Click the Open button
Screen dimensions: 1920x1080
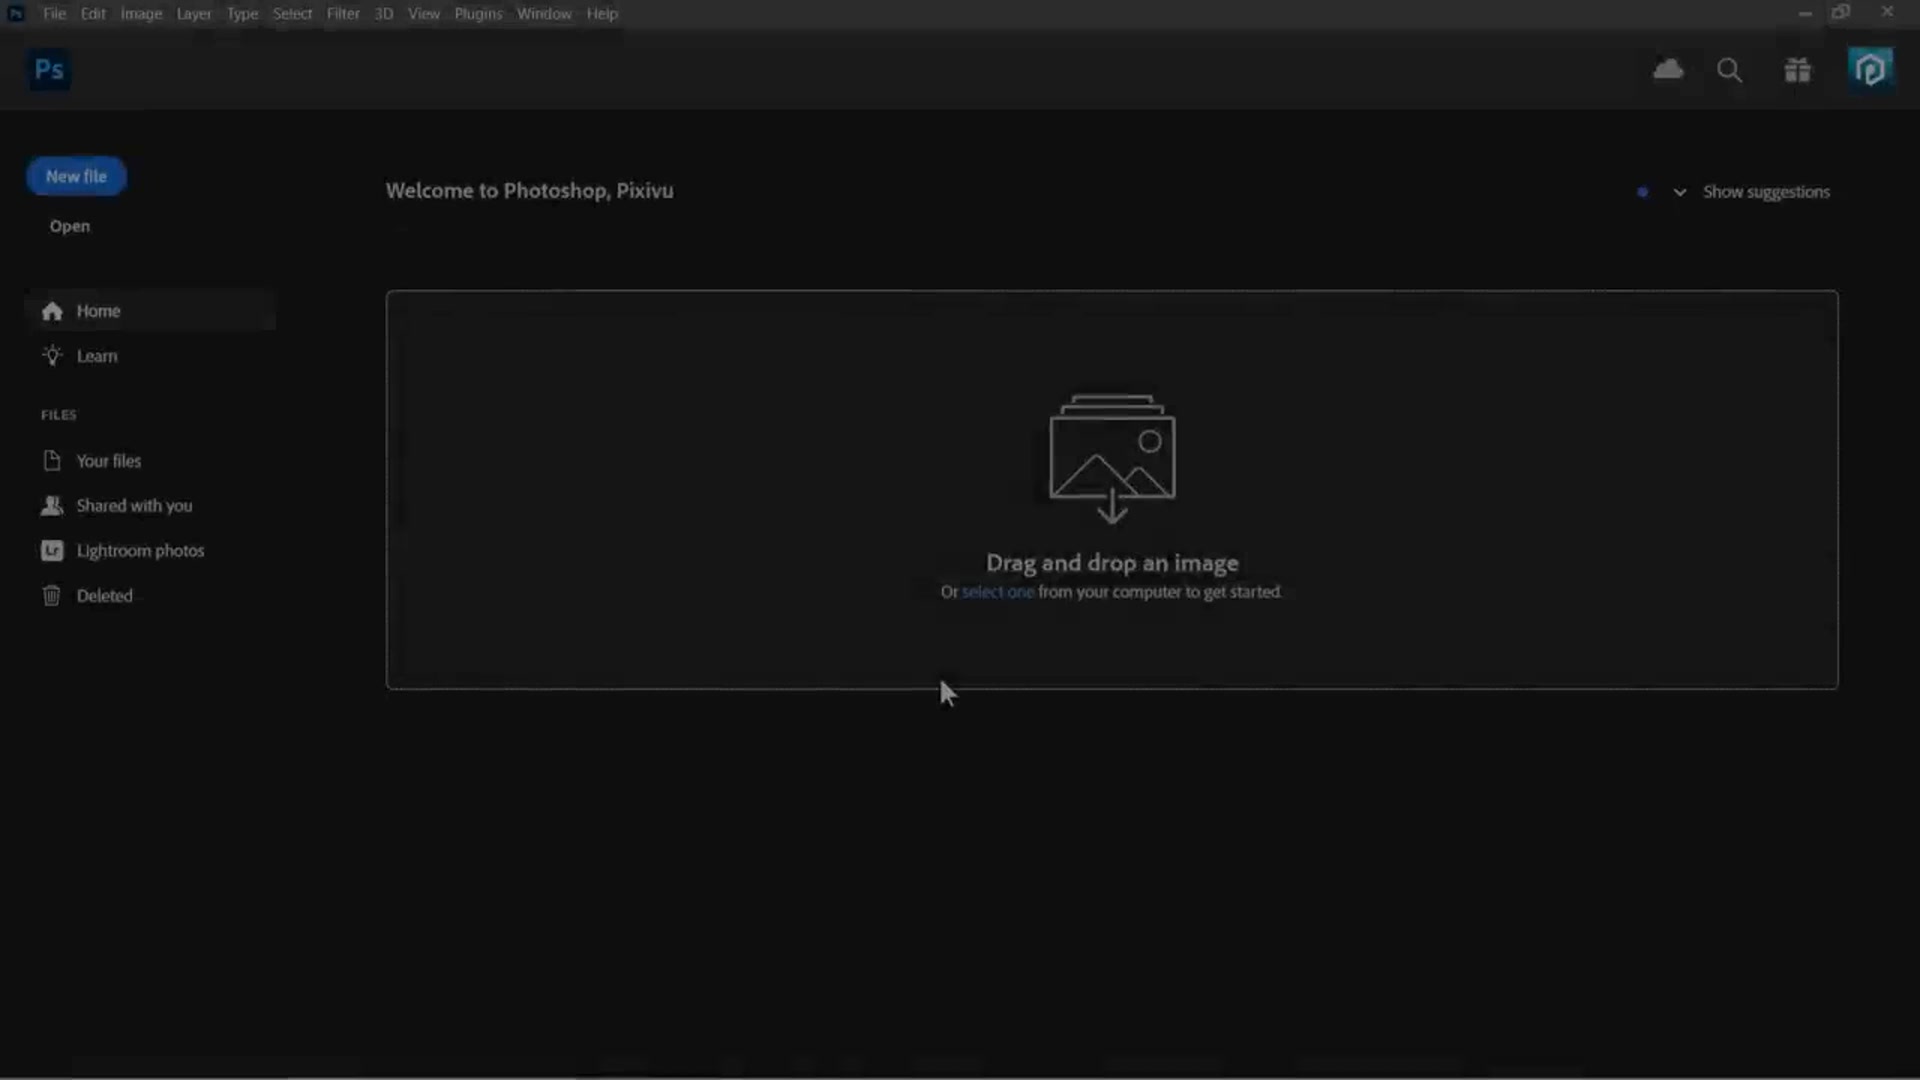coord(70,226)
